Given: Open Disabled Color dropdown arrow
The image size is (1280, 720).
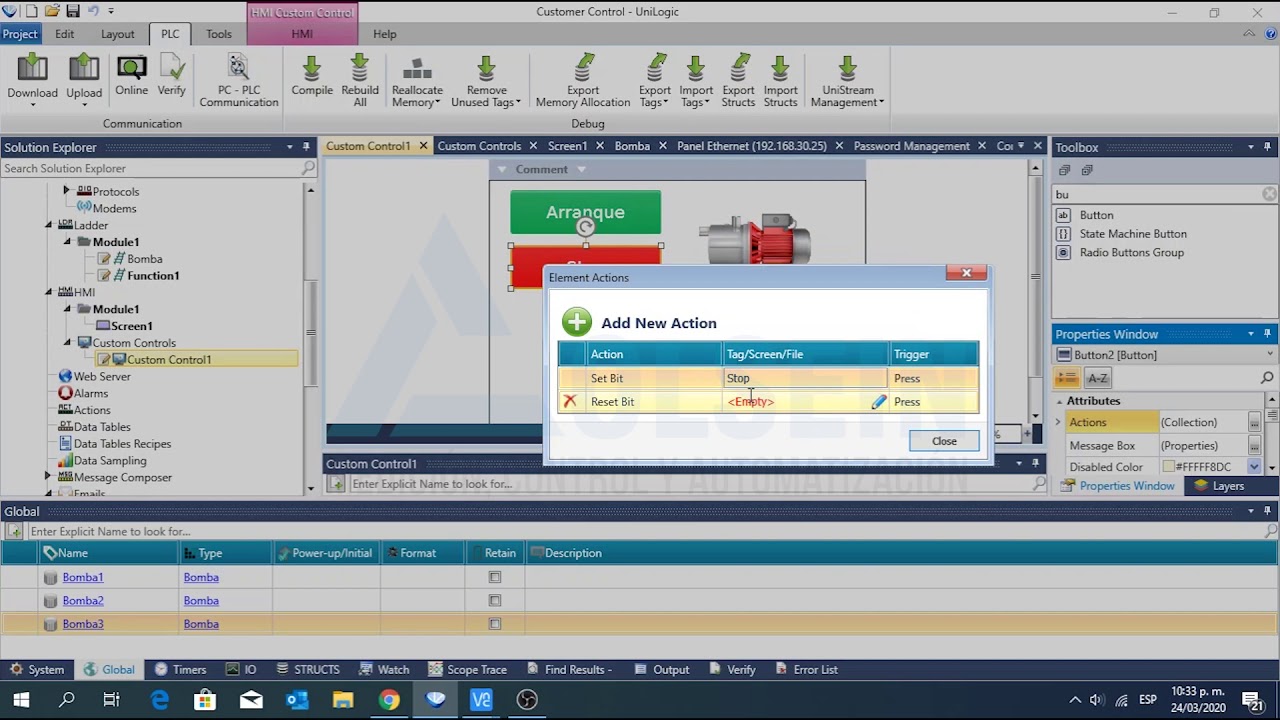Looking at the screenshot, I should pos(1254,467).
